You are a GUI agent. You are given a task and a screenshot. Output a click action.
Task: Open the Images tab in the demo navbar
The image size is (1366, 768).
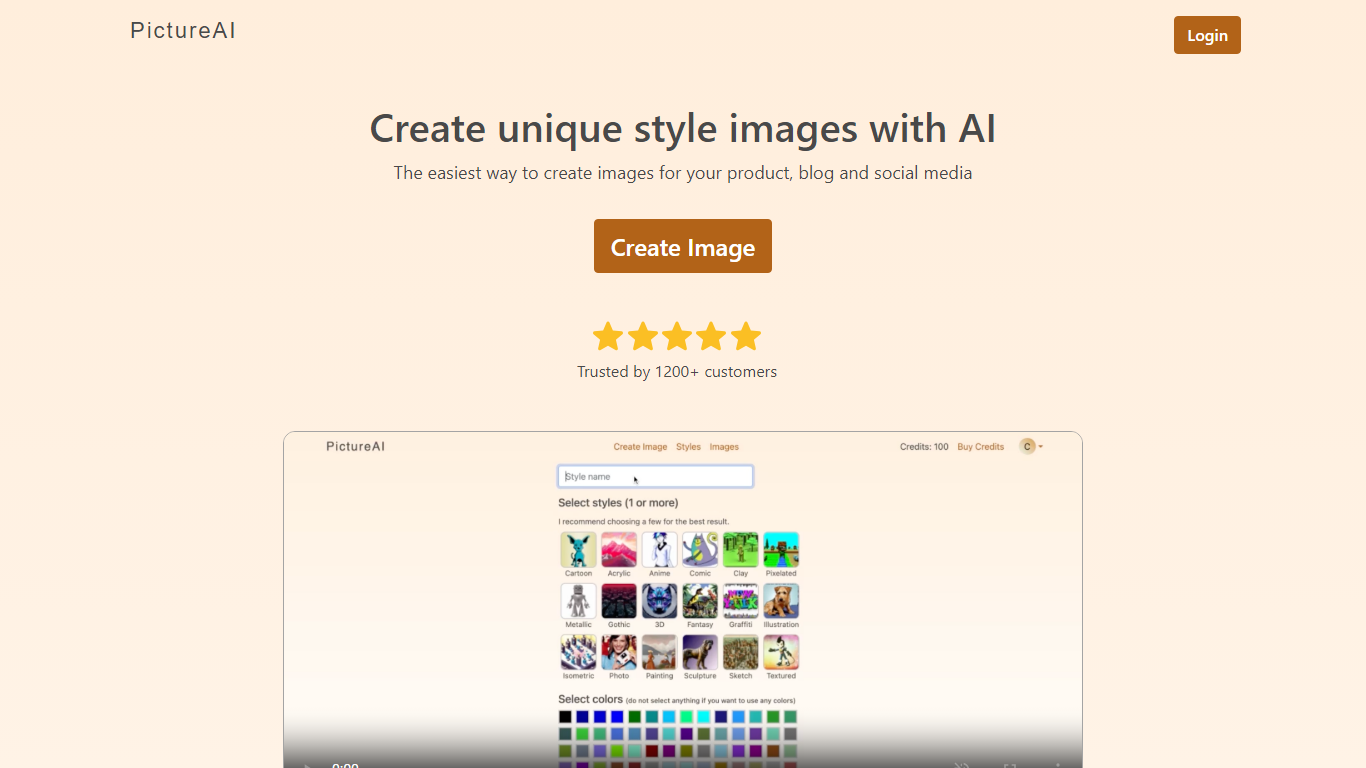(724, 447)
